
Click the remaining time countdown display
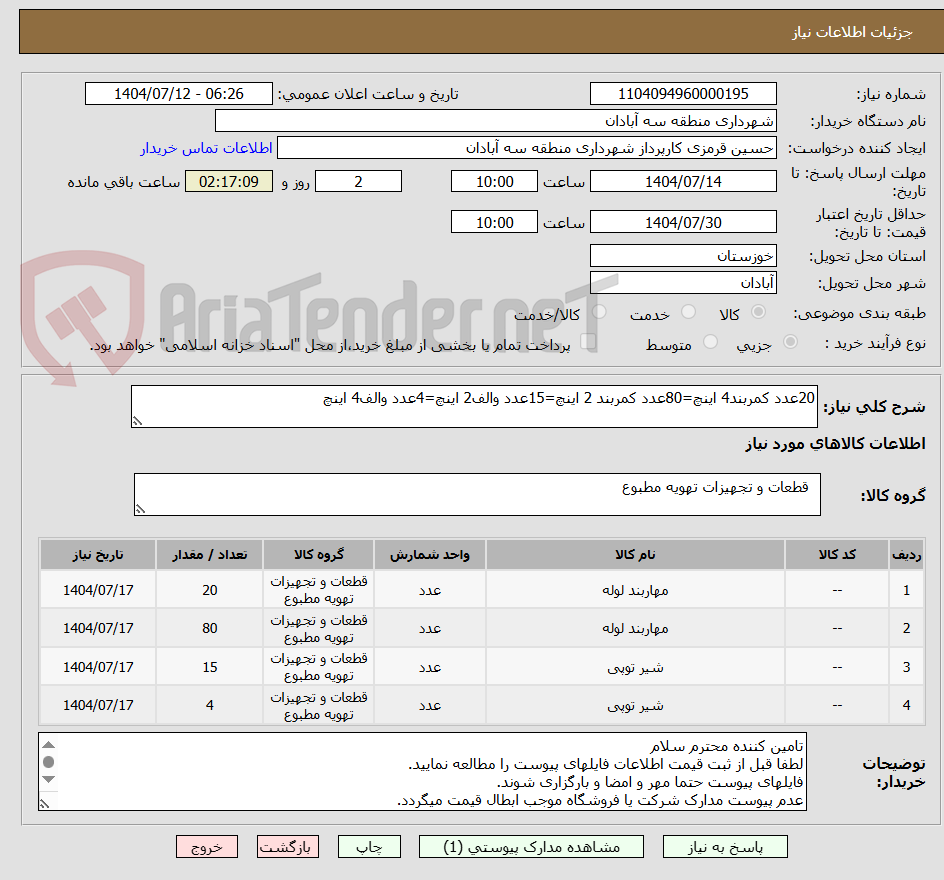pos(229,181)
